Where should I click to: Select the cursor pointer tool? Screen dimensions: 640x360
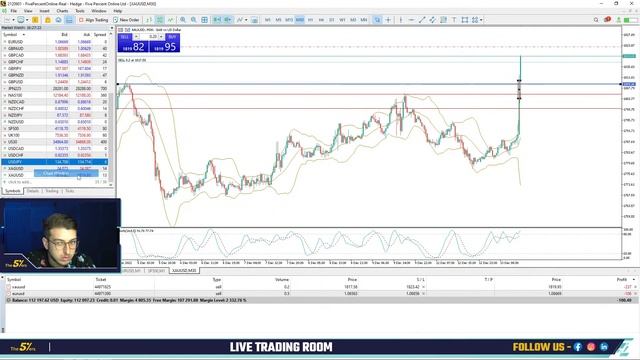(377, 20)
